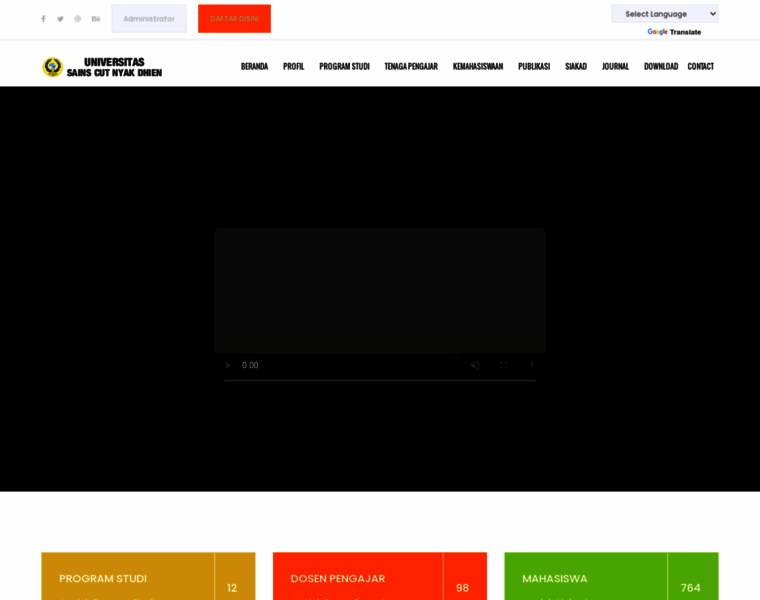Open the Behance social icon
The image size is (760, 600).
[x=96, y=19]
